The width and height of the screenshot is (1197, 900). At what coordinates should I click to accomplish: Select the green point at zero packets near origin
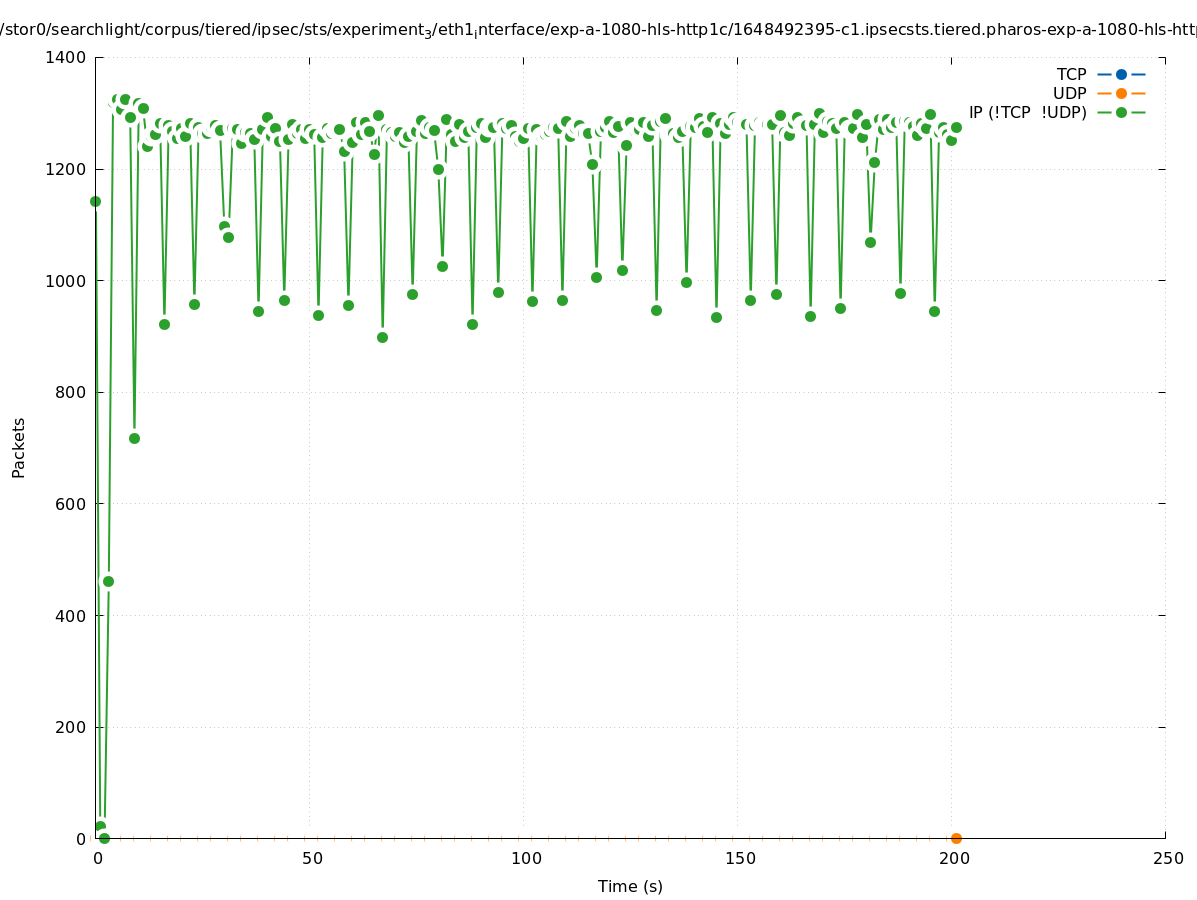click(x=104, y=838)
